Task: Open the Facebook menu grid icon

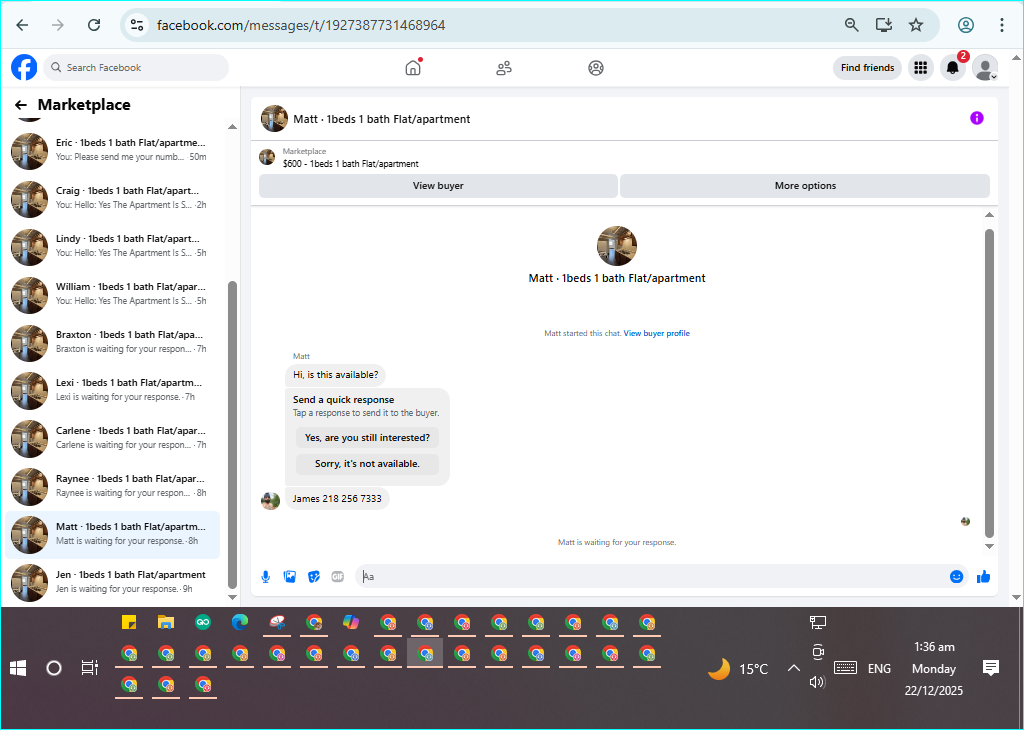Action: coord(921,67)
